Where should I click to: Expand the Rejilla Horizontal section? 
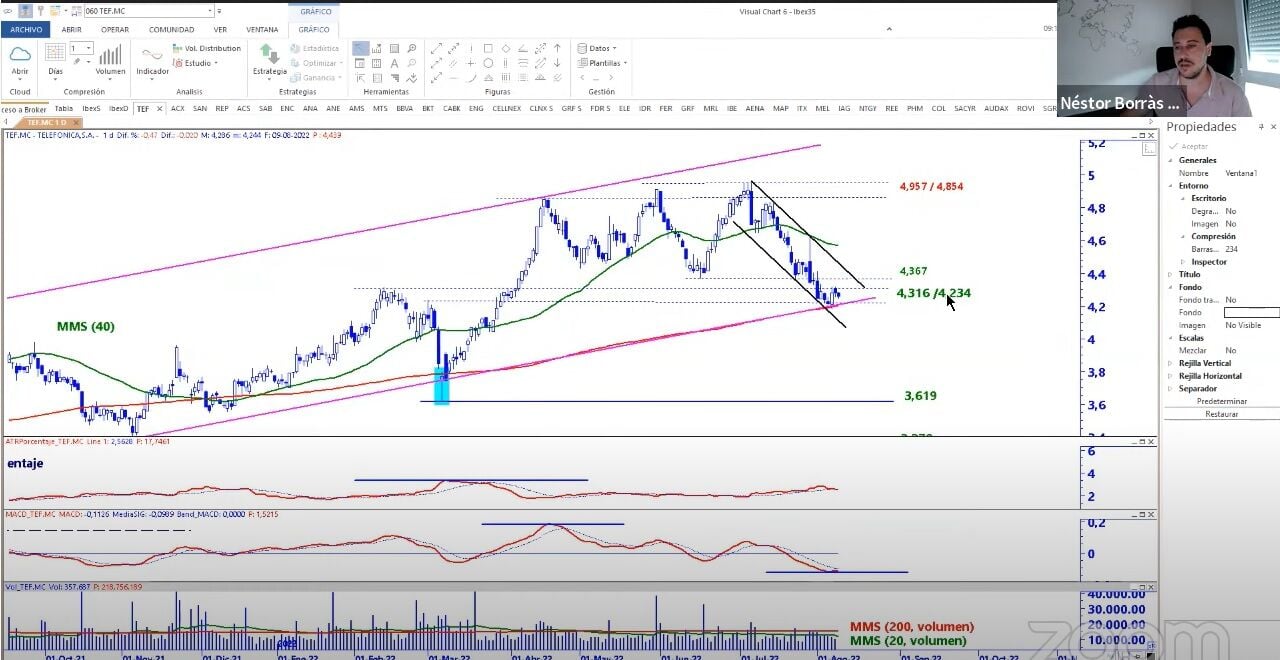(1172, 376)
